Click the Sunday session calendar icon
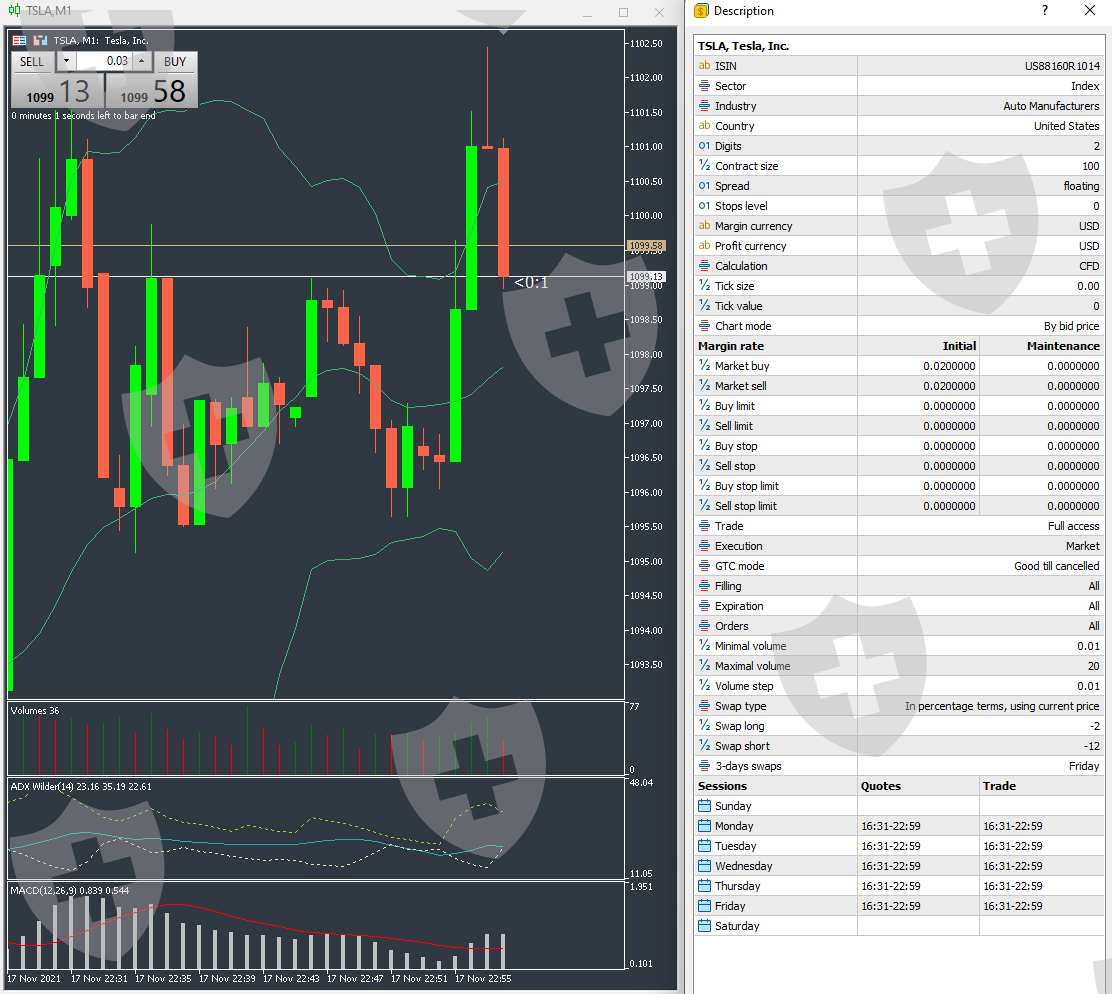Viewport: 1112px width, 994px height. (704, 805)
